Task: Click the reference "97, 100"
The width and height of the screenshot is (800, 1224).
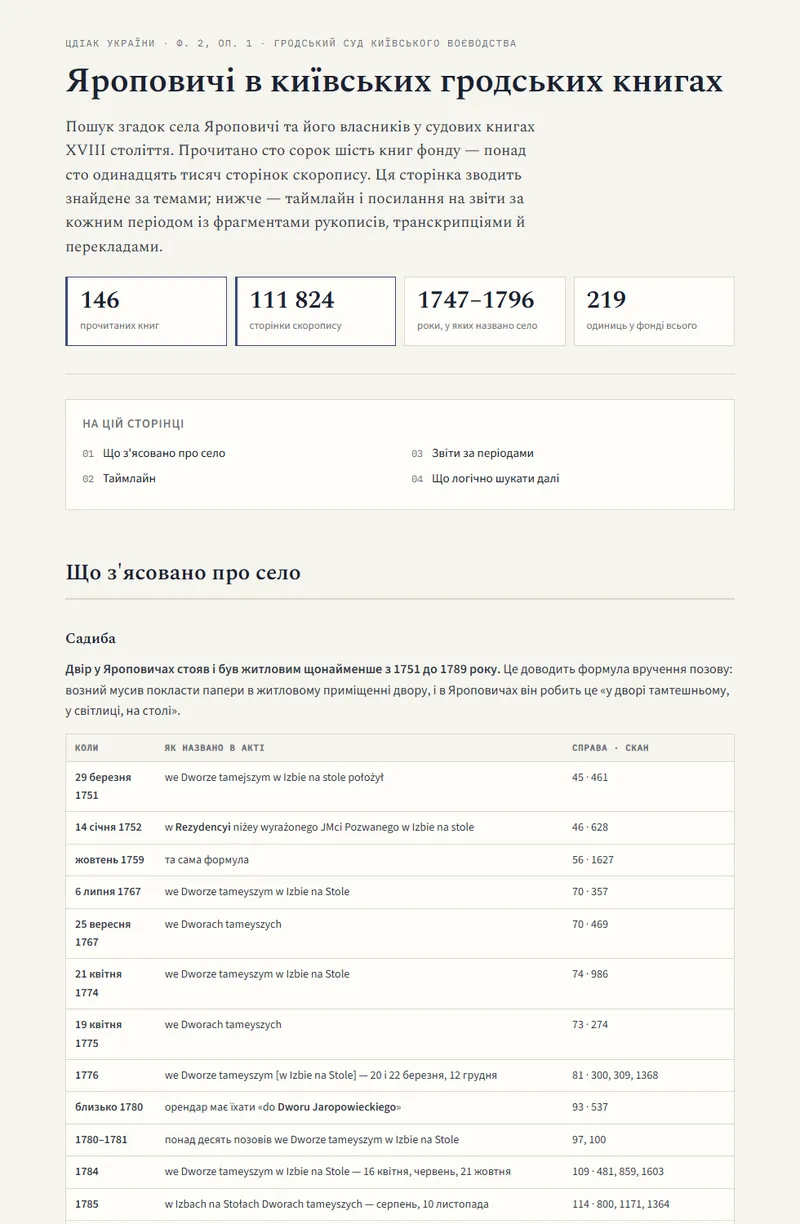Action: click(x=589, y=1139)
